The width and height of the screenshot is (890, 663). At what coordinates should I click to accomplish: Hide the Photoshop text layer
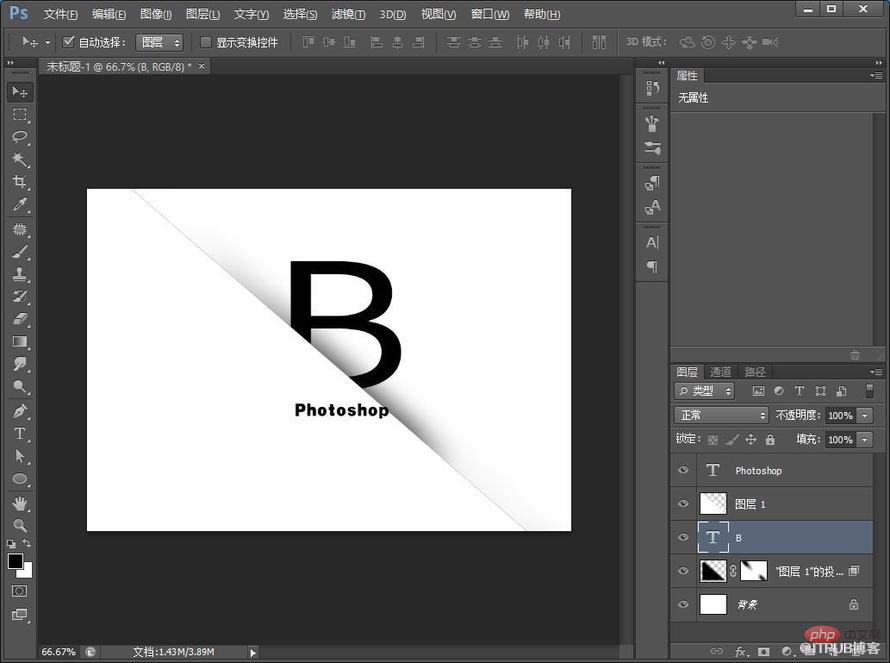[x=684, y=470]
